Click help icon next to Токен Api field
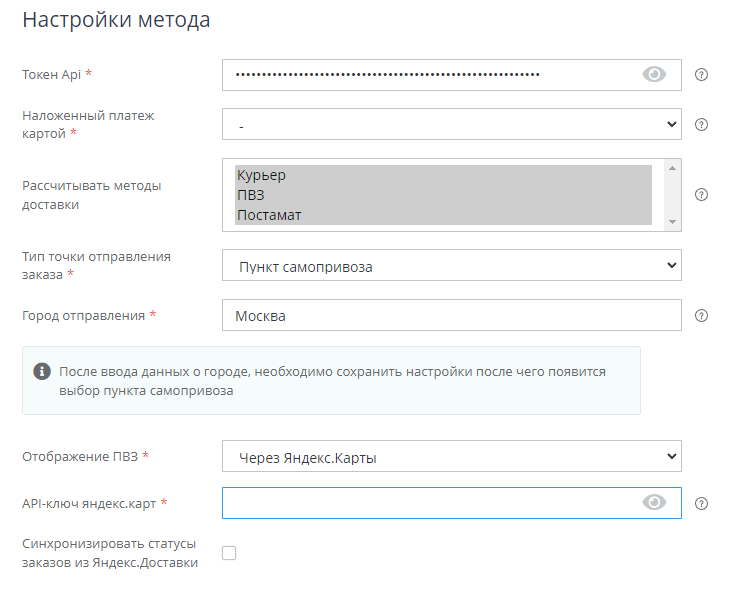Screen dimensions: 740x590 coord(701,74)
